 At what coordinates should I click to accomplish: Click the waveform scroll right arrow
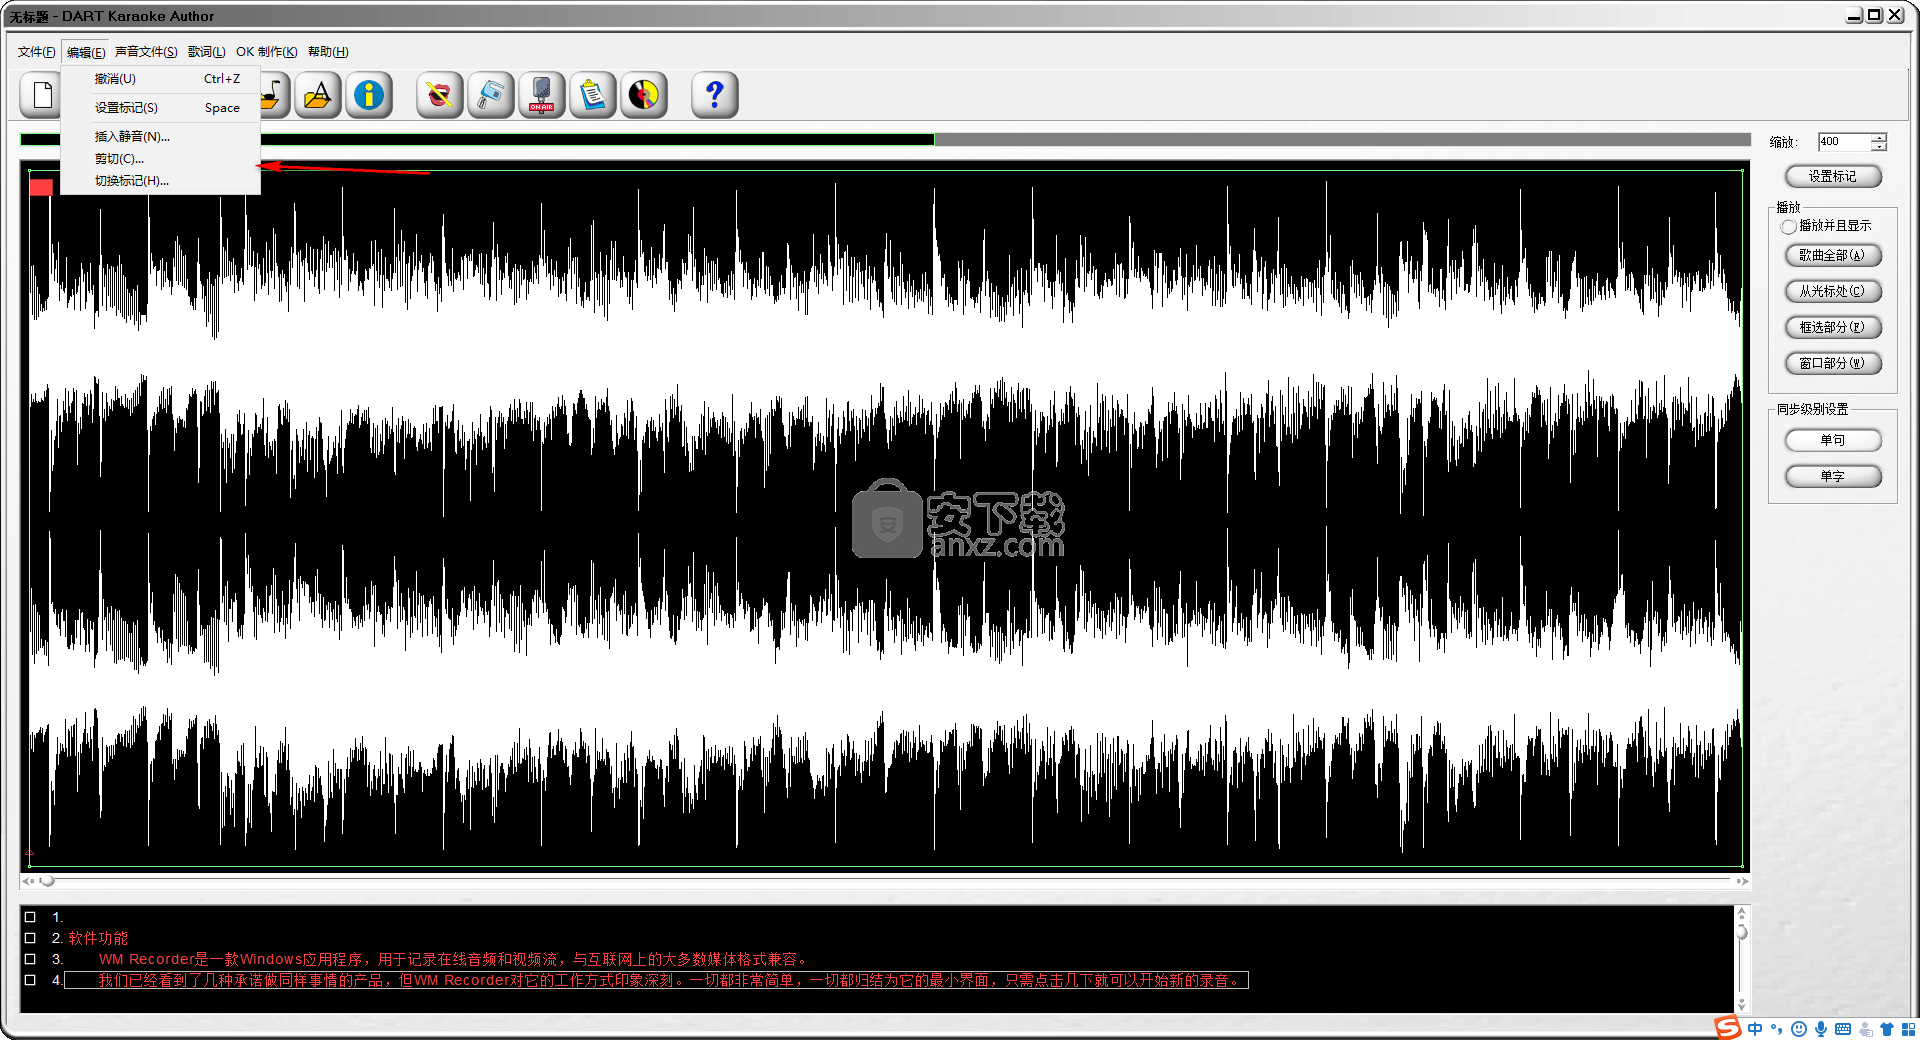pyautogui.click(x=1742, y=881)
